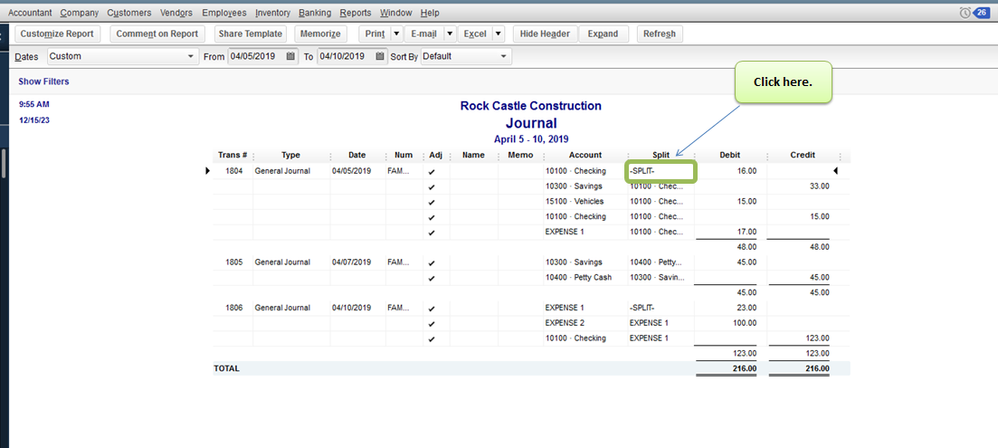
Task: Click the Trans # column header
Action: point(232,155)
